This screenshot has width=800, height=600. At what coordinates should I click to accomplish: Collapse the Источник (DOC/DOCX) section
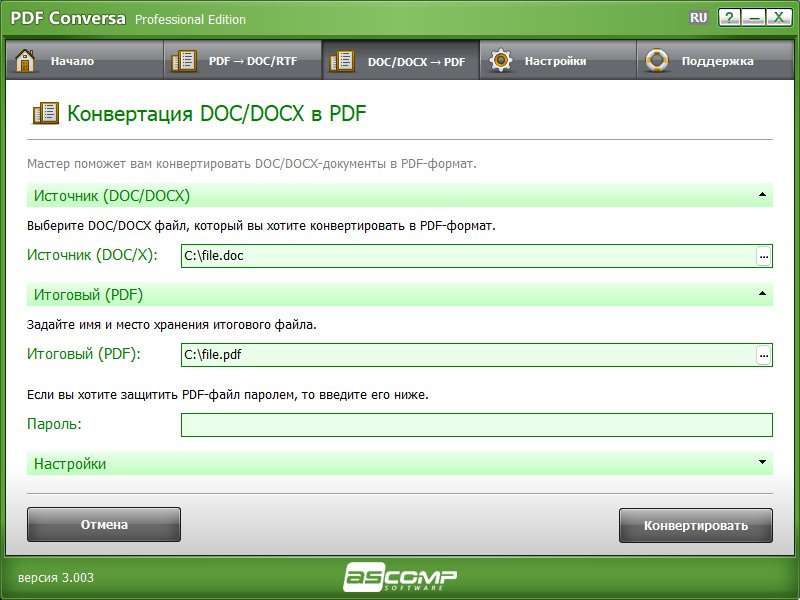[762, 194]
